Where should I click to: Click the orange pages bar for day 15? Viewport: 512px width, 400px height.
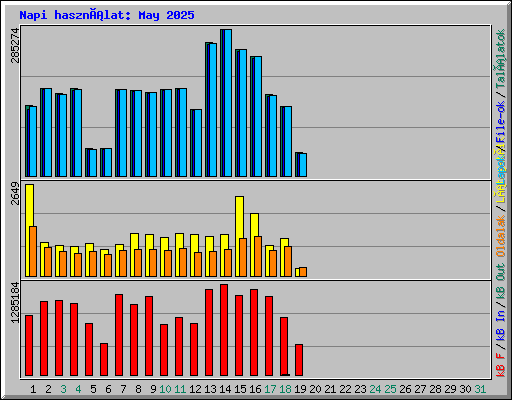tap(243, 257)
